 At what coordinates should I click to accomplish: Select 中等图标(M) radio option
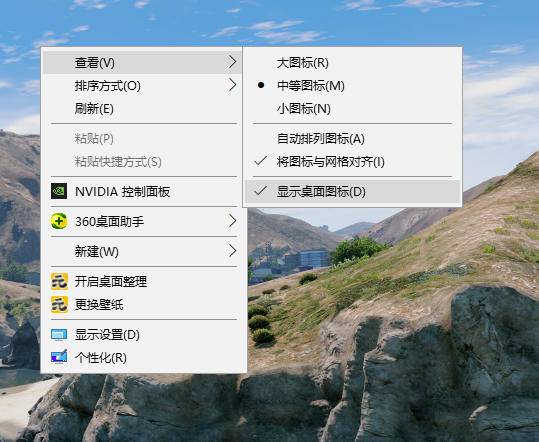(352, 85)
